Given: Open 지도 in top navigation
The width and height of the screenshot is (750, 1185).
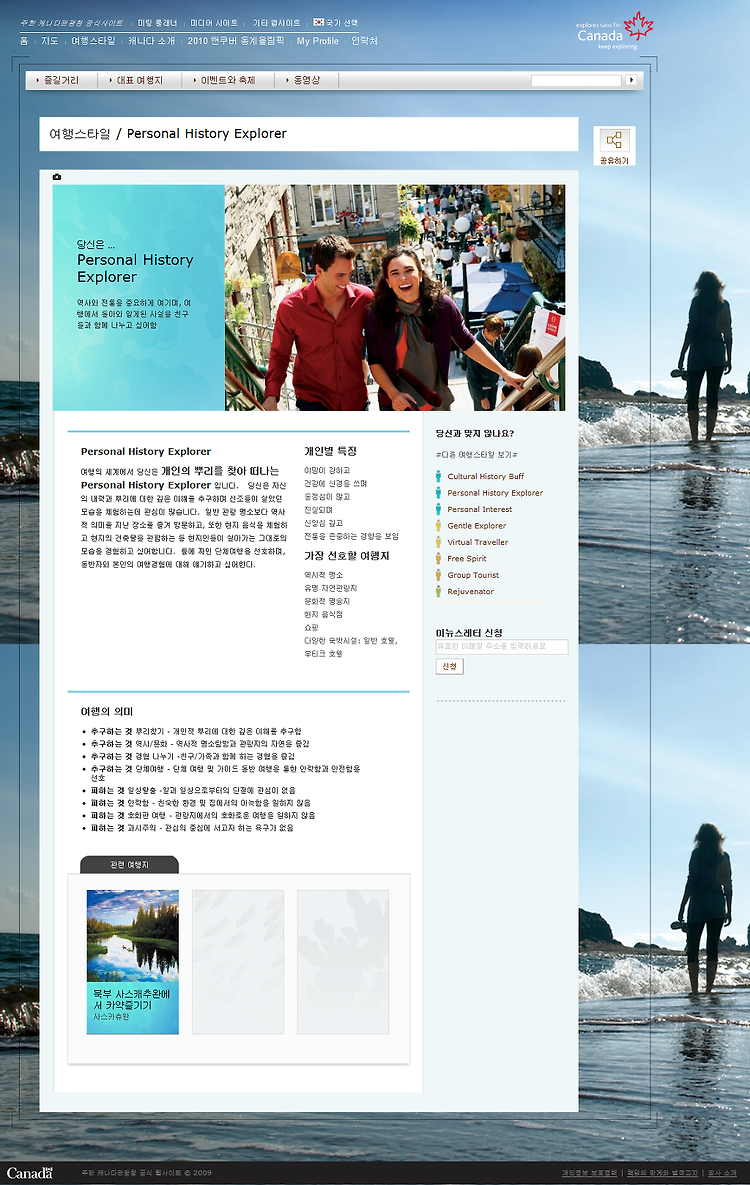Looking at the screenshot, I should coord(50,41).
